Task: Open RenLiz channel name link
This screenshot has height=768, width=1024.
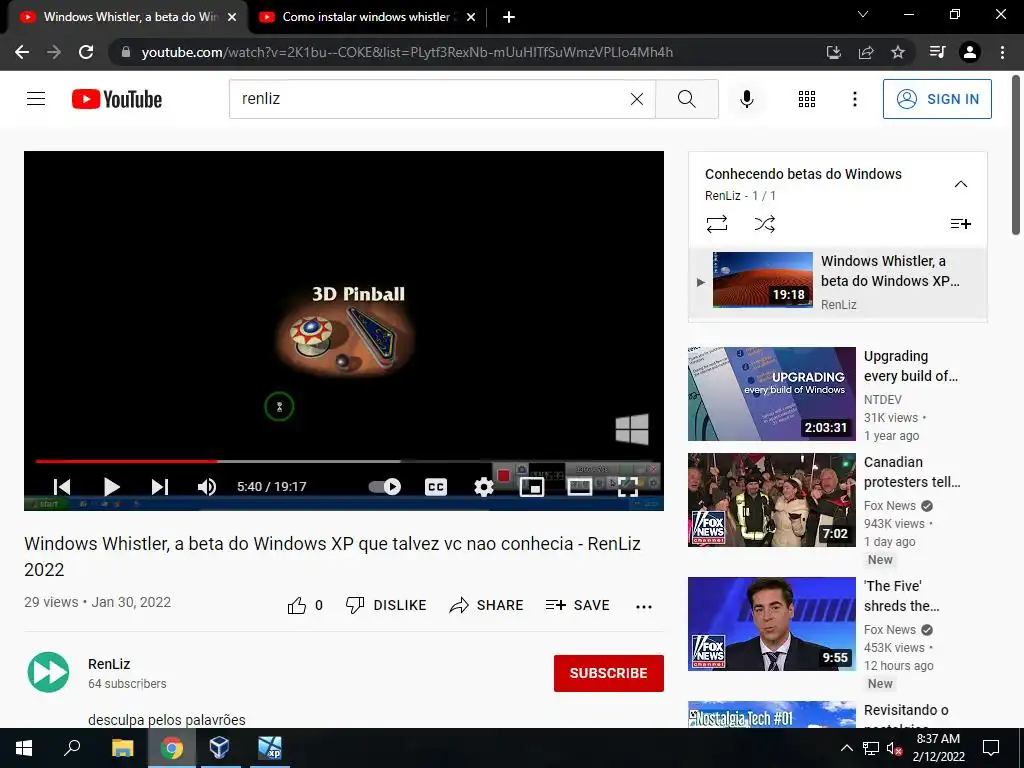Action: pos(109,664)
